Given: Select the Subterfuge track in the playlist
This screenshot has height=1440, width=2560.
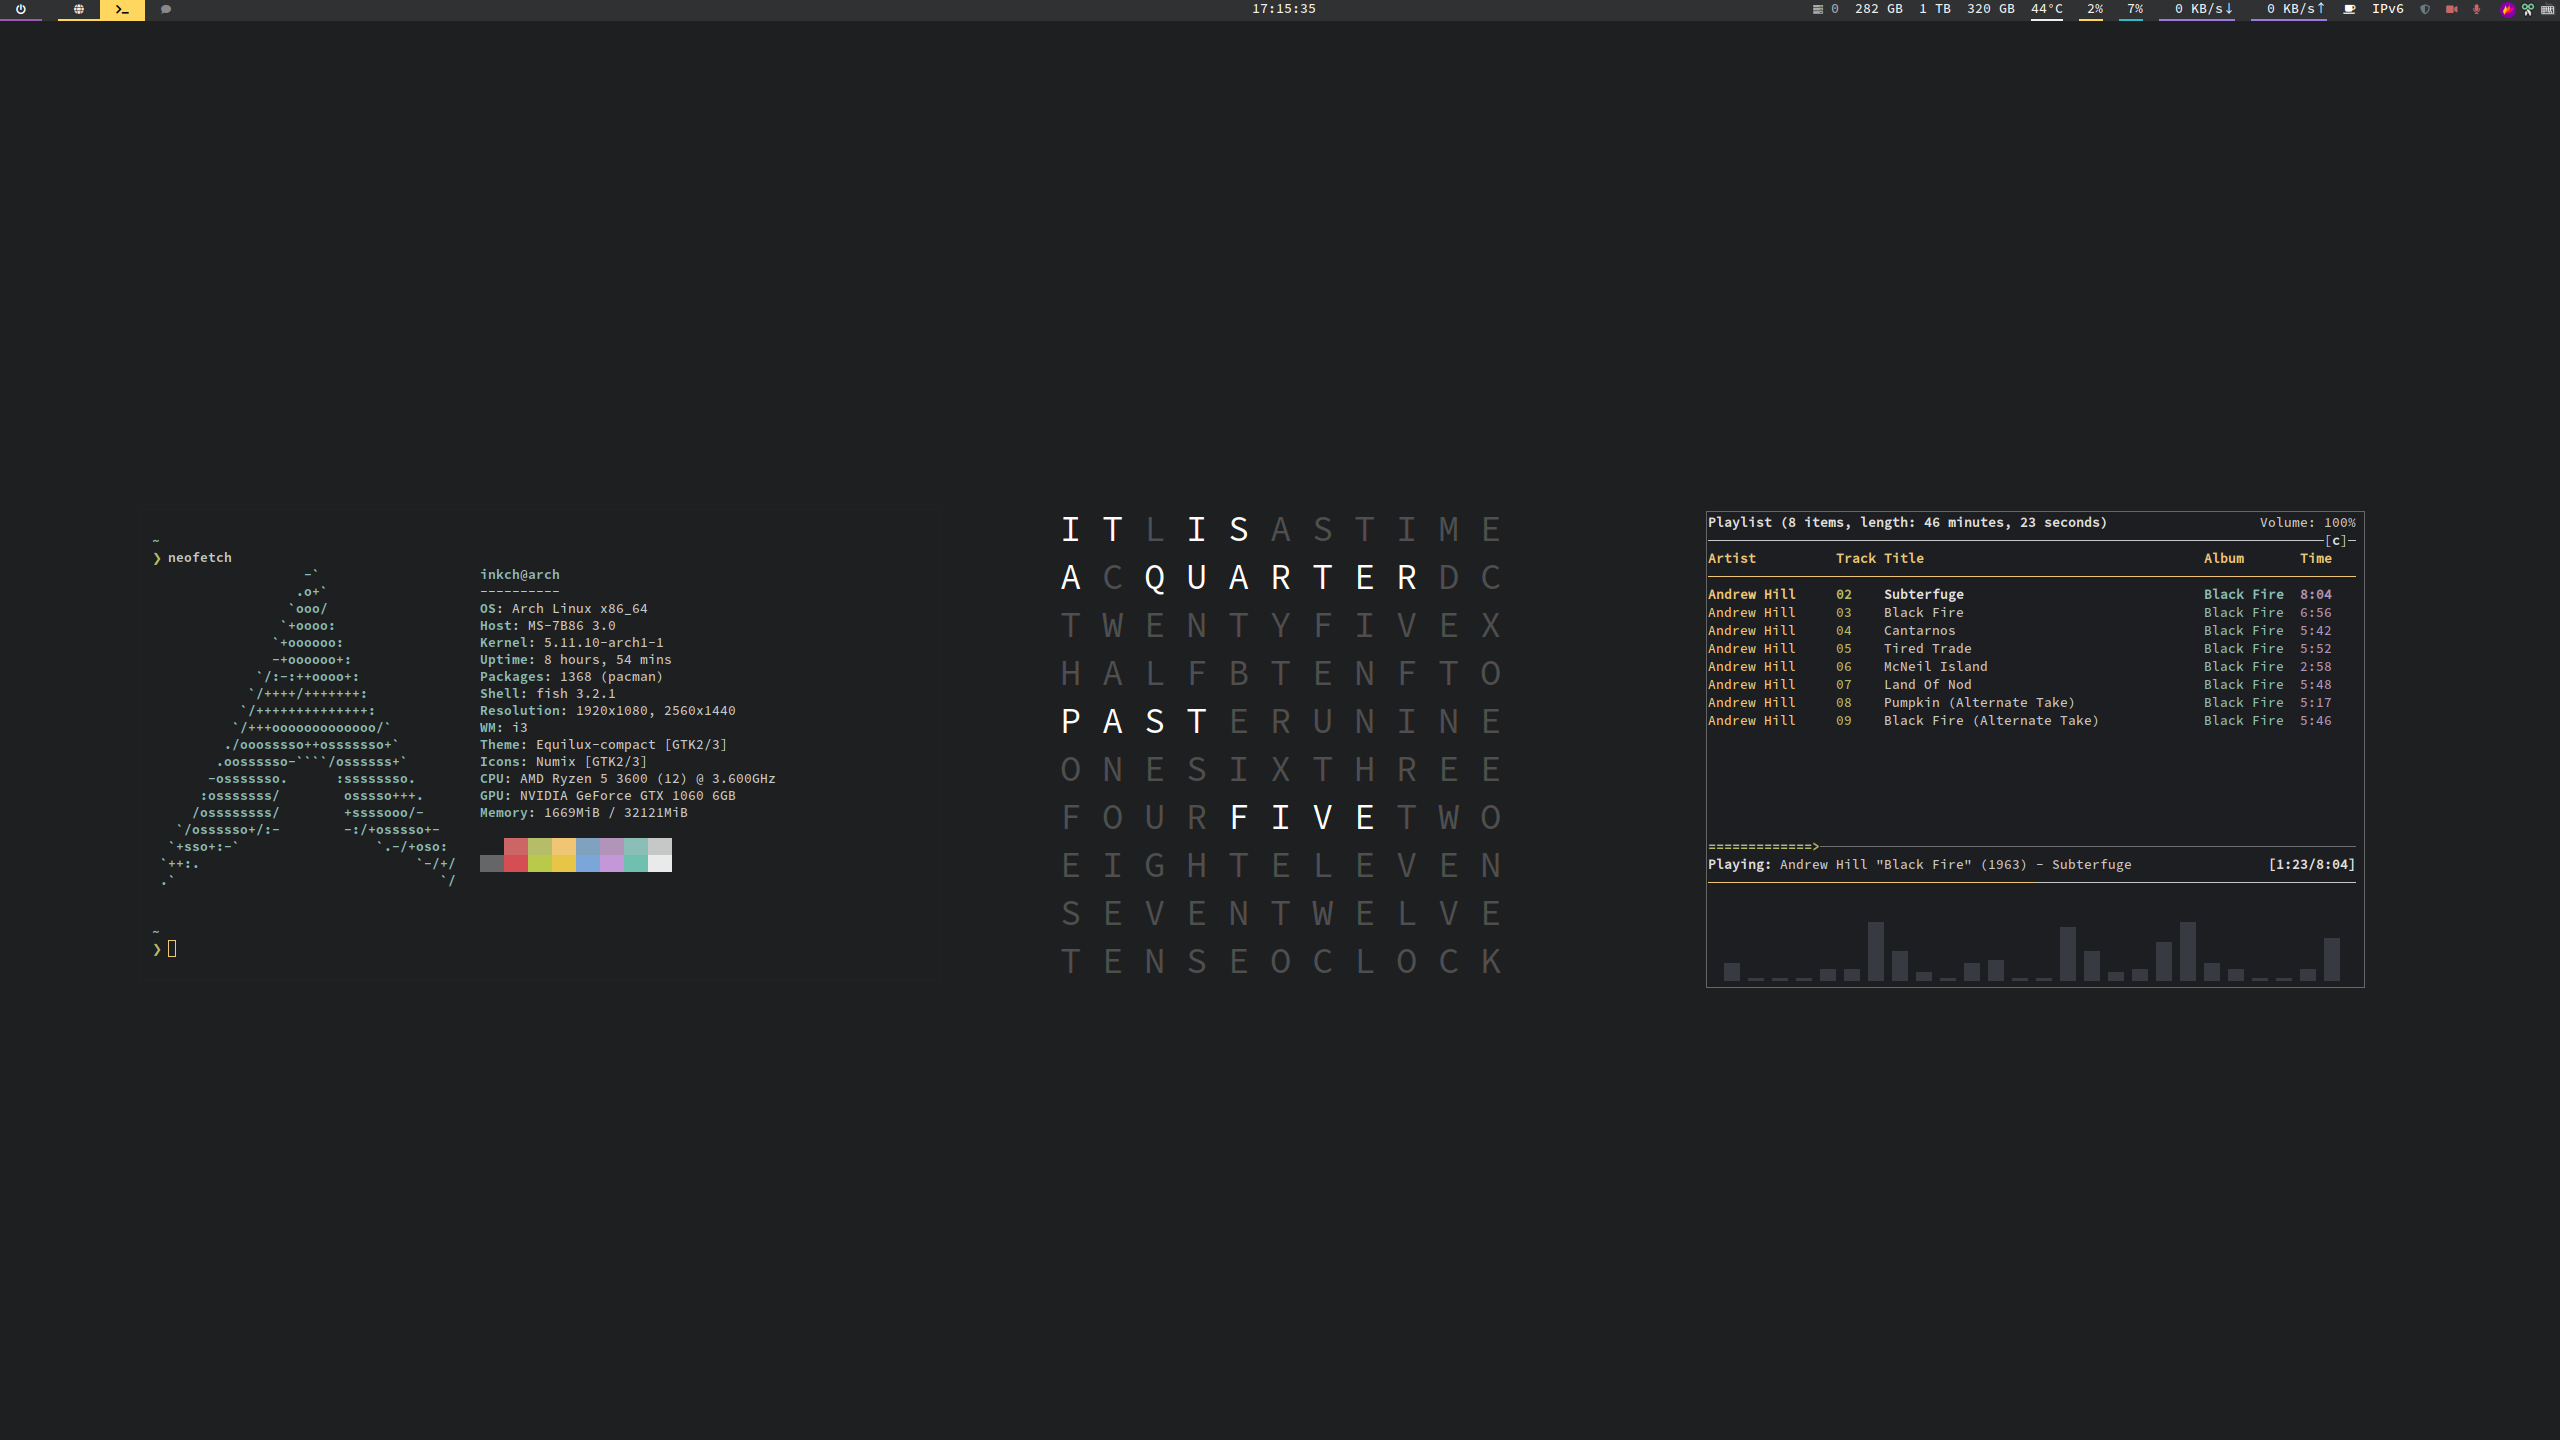Looking at the screenshot, I should (2020, 594).
